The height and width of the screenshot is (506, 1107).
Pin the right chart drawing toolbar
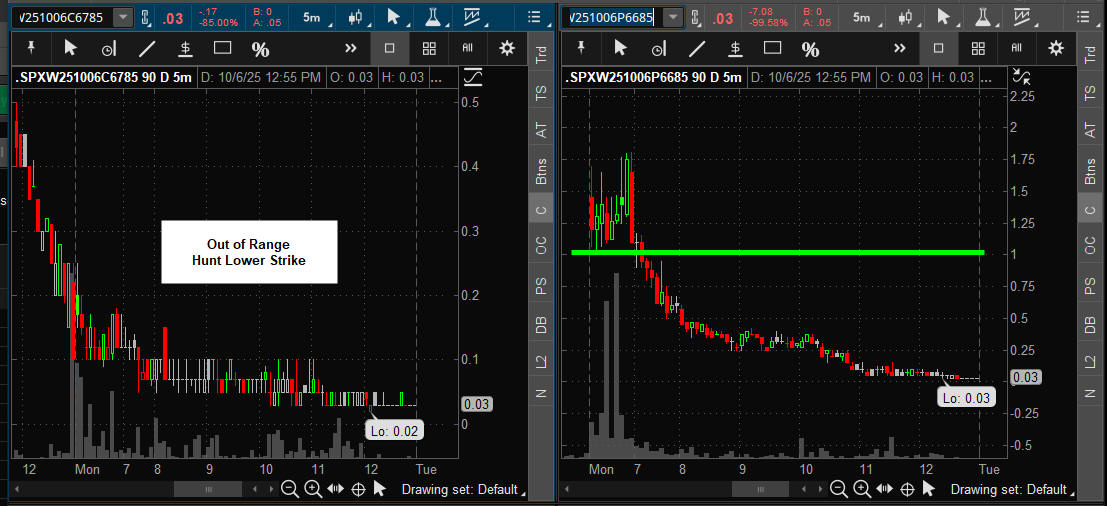[x=580, y=47]
